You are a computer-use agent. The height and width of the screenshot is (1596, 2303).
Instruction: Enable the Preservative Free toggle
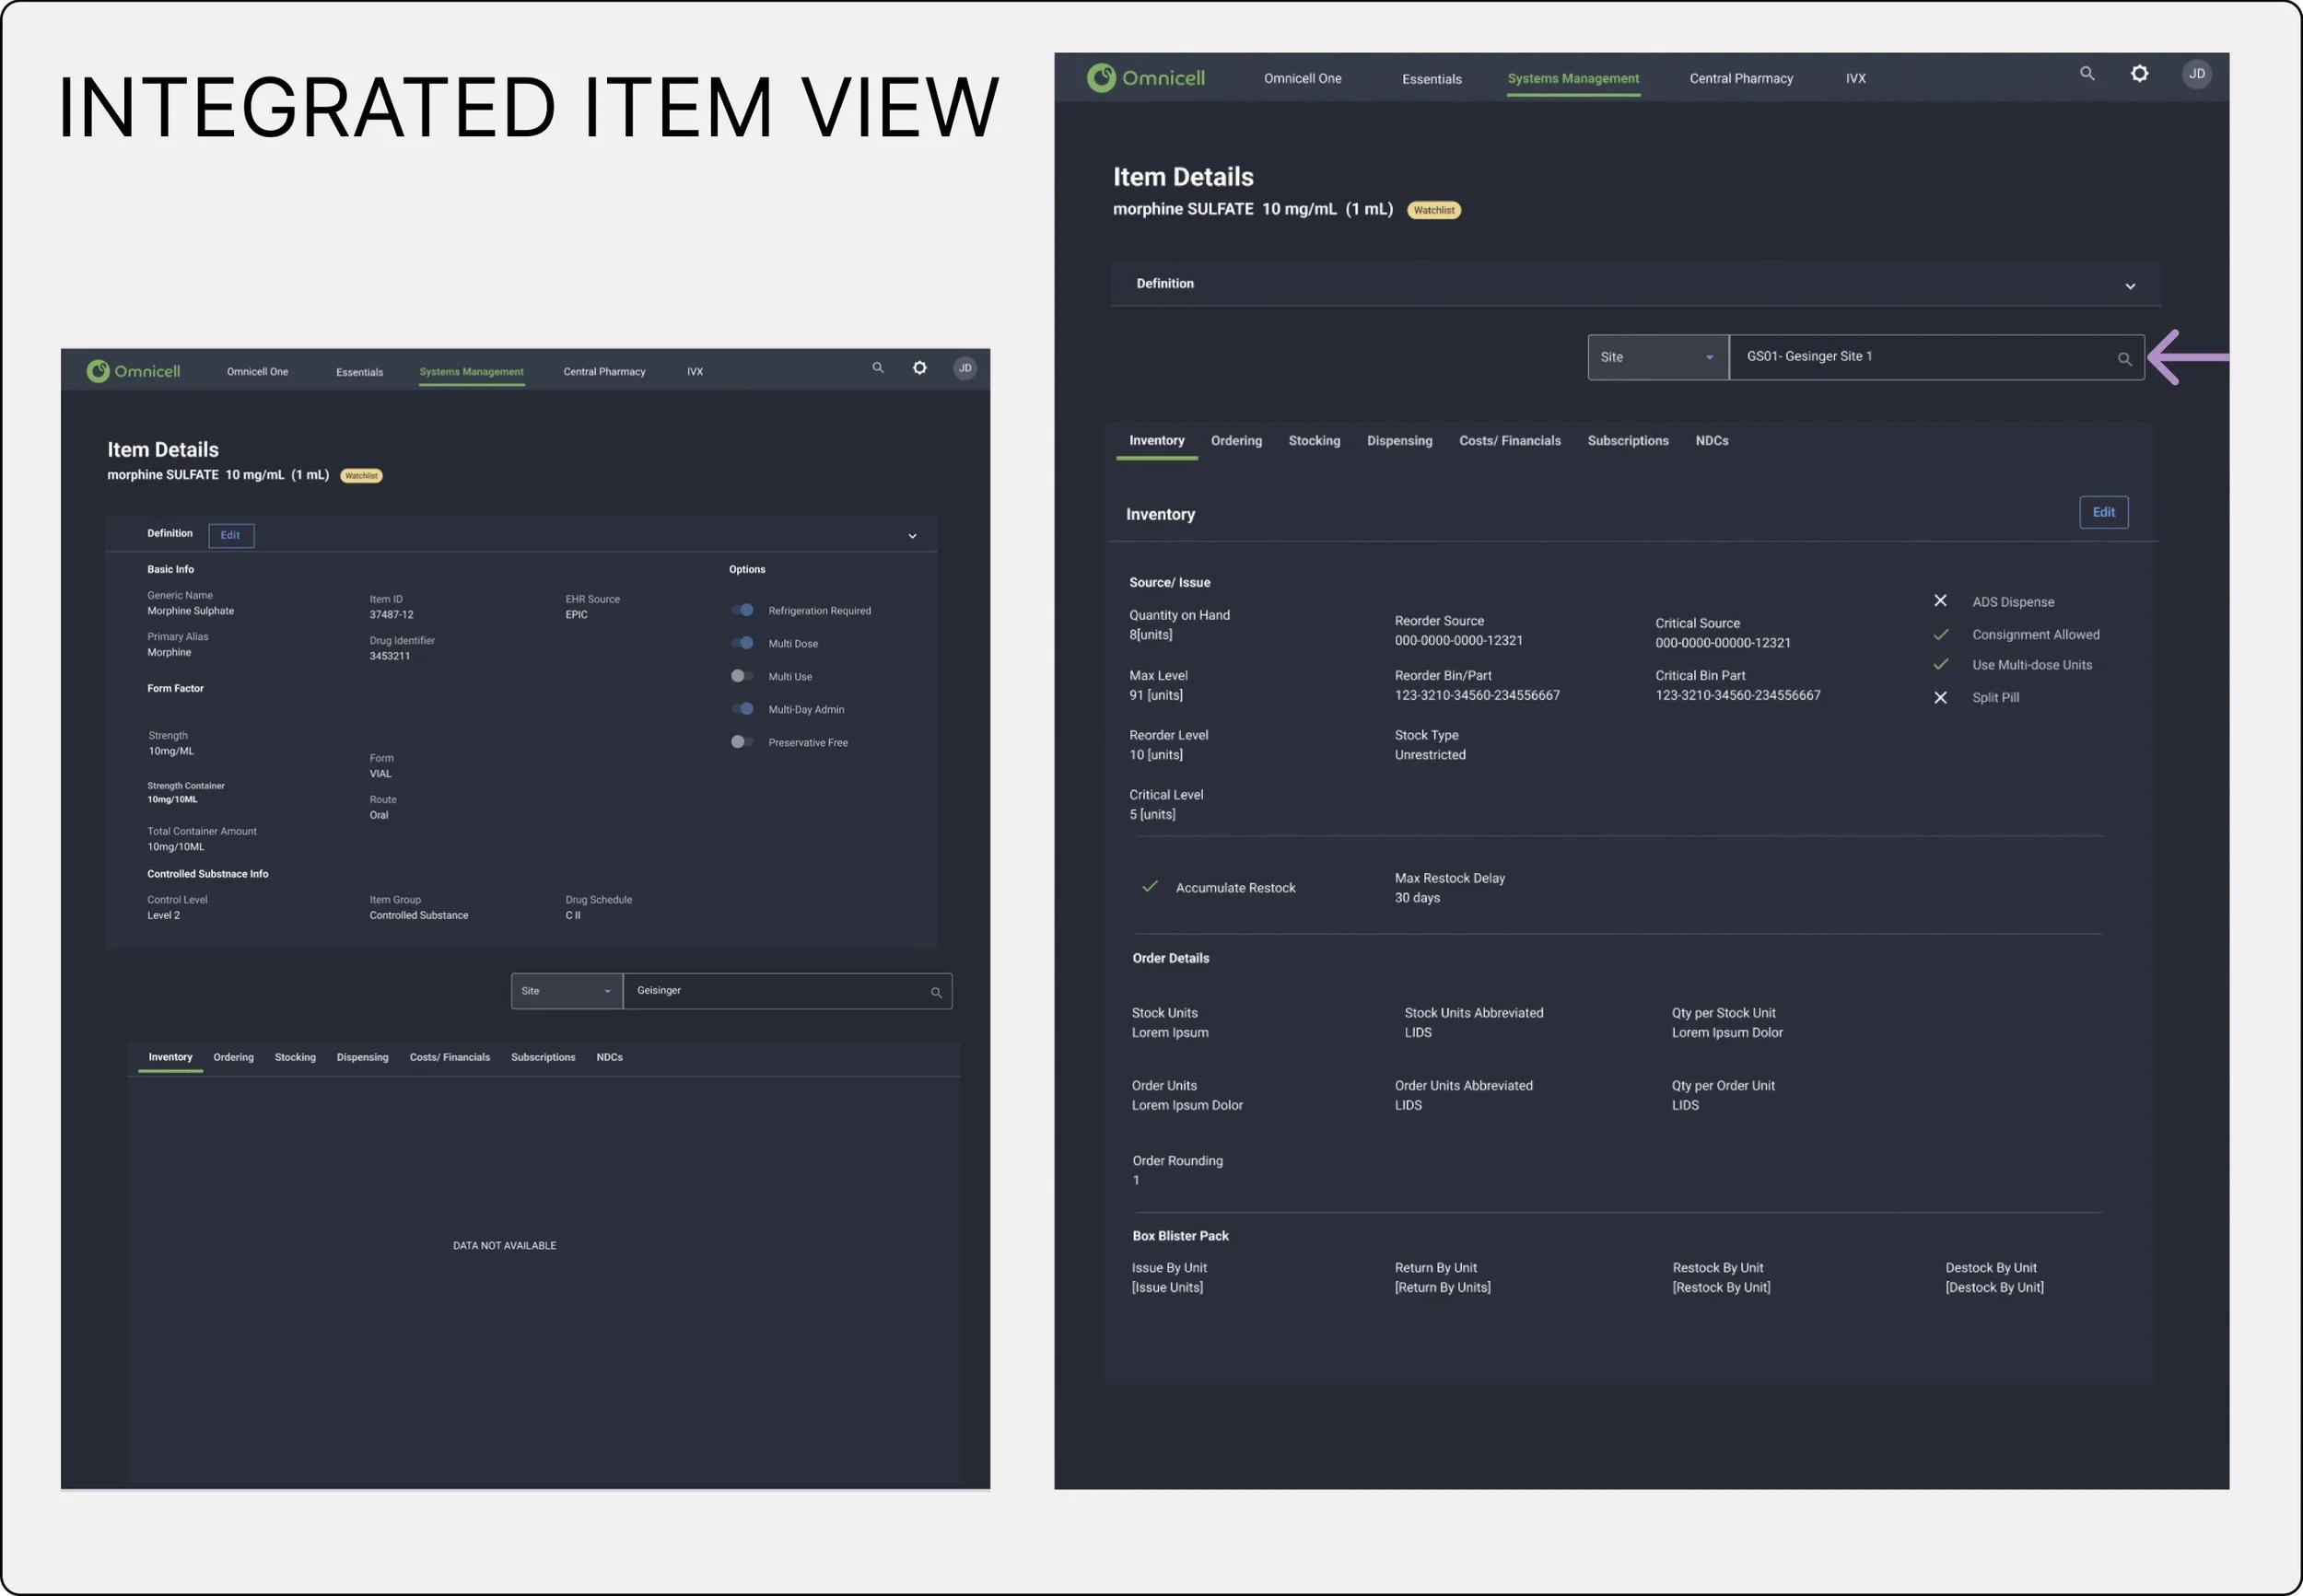pyautogui.click(x=741, y=742)
